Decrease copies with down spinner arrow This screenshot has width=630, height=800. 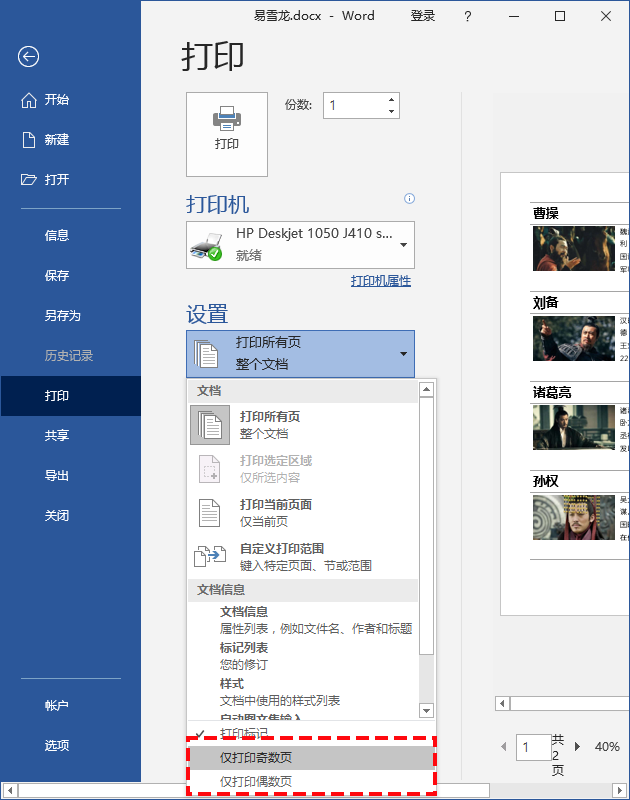[x=391, y=111]
